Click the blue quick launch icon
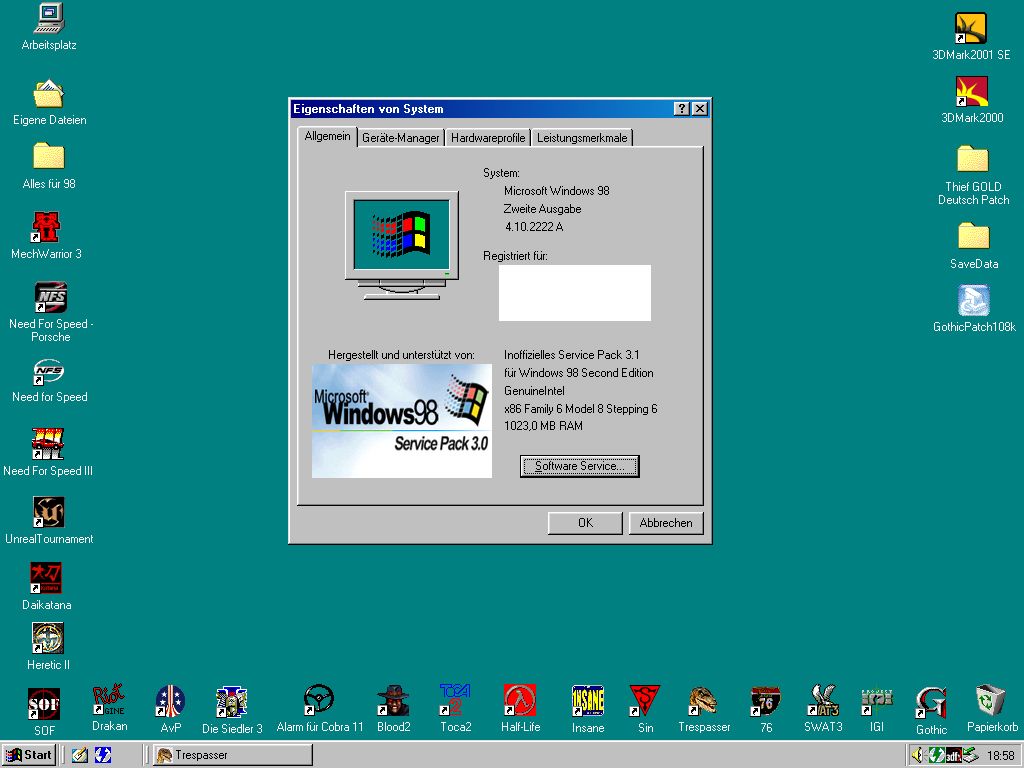1024x768 pixels. (103, 755)
